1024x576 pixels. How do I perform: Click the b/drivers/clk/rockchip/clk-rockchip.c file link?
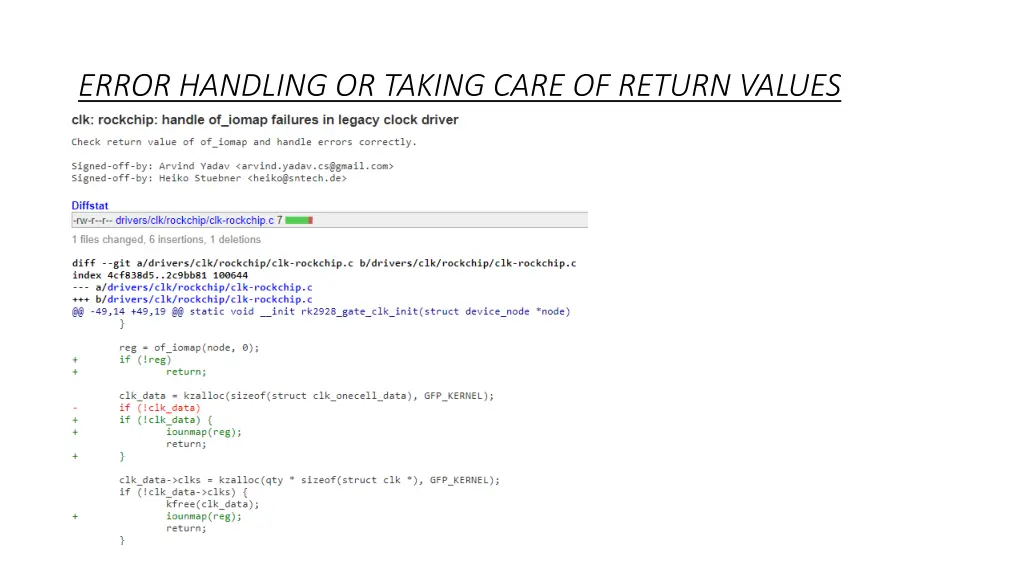coord(209,300)
